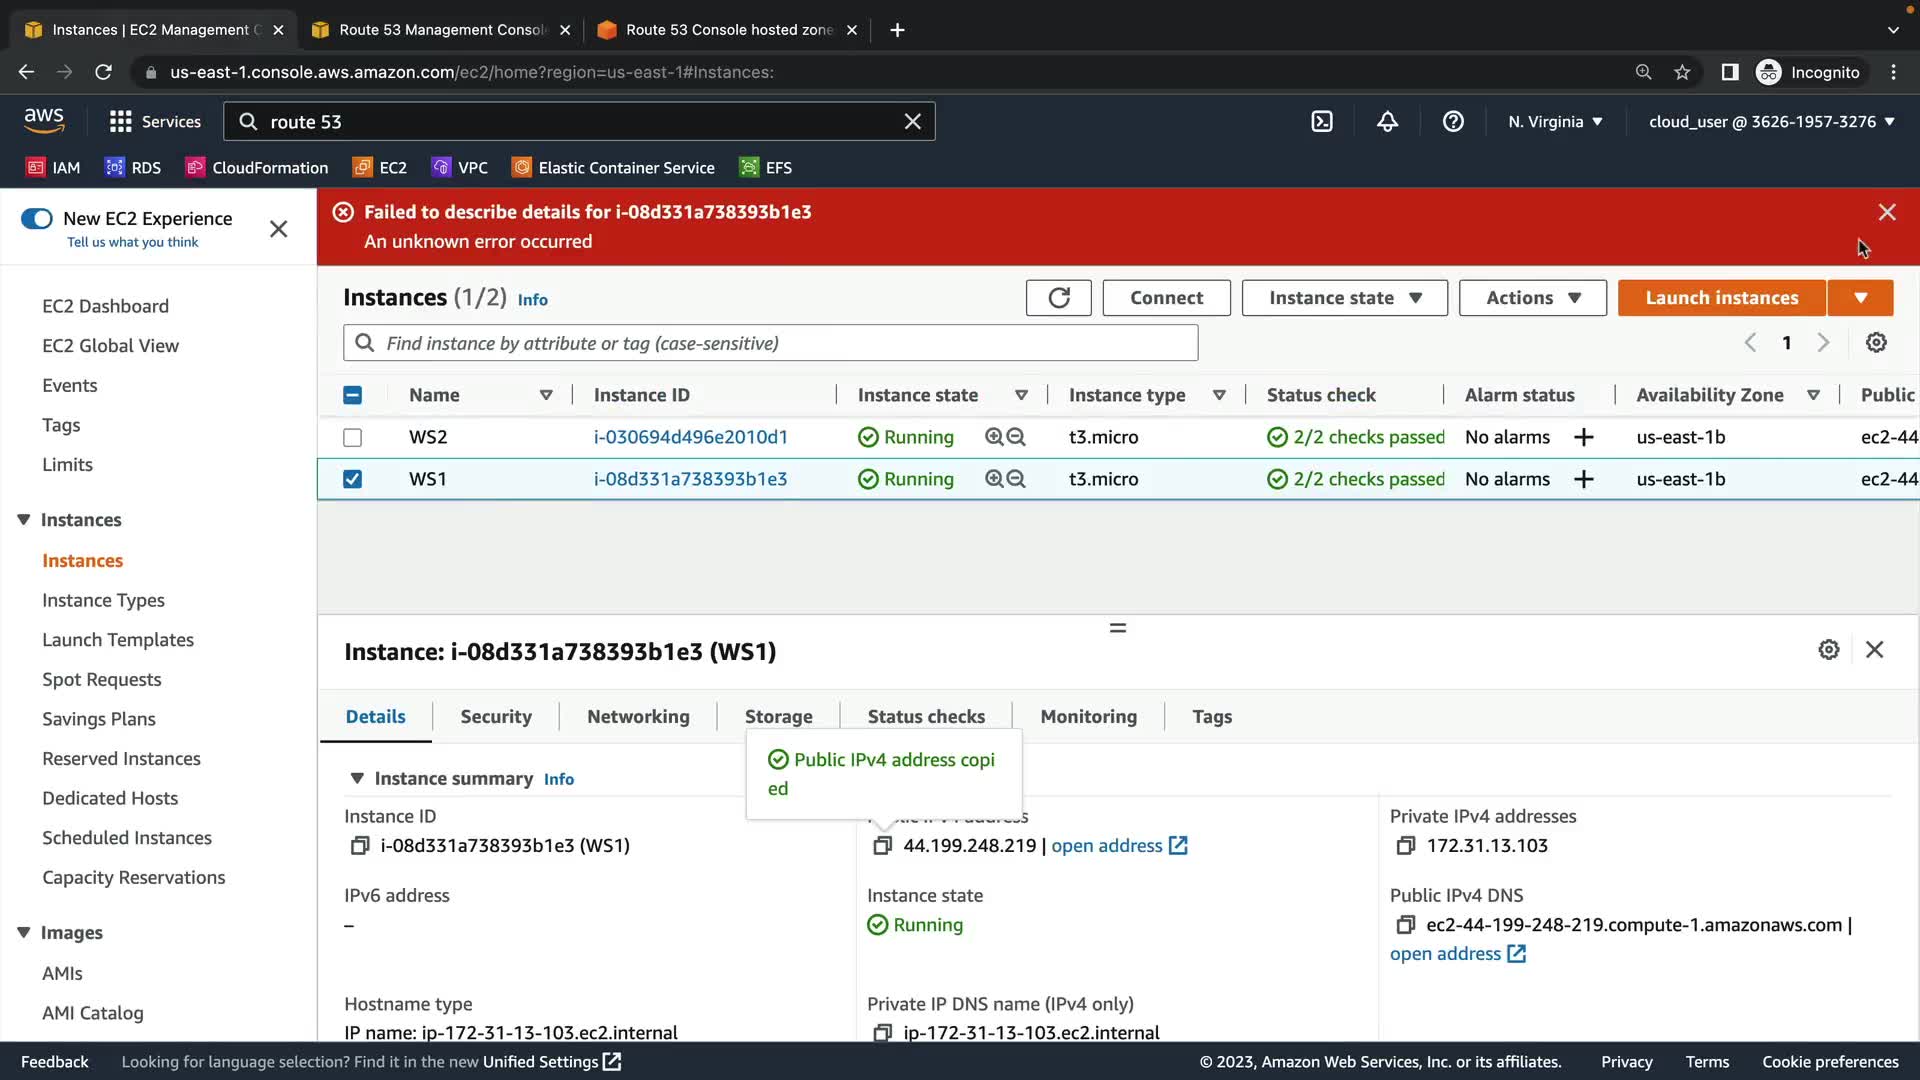Open the Instance state dropdown
Screen dimensions: 1920x1080
click(1344, 298)
